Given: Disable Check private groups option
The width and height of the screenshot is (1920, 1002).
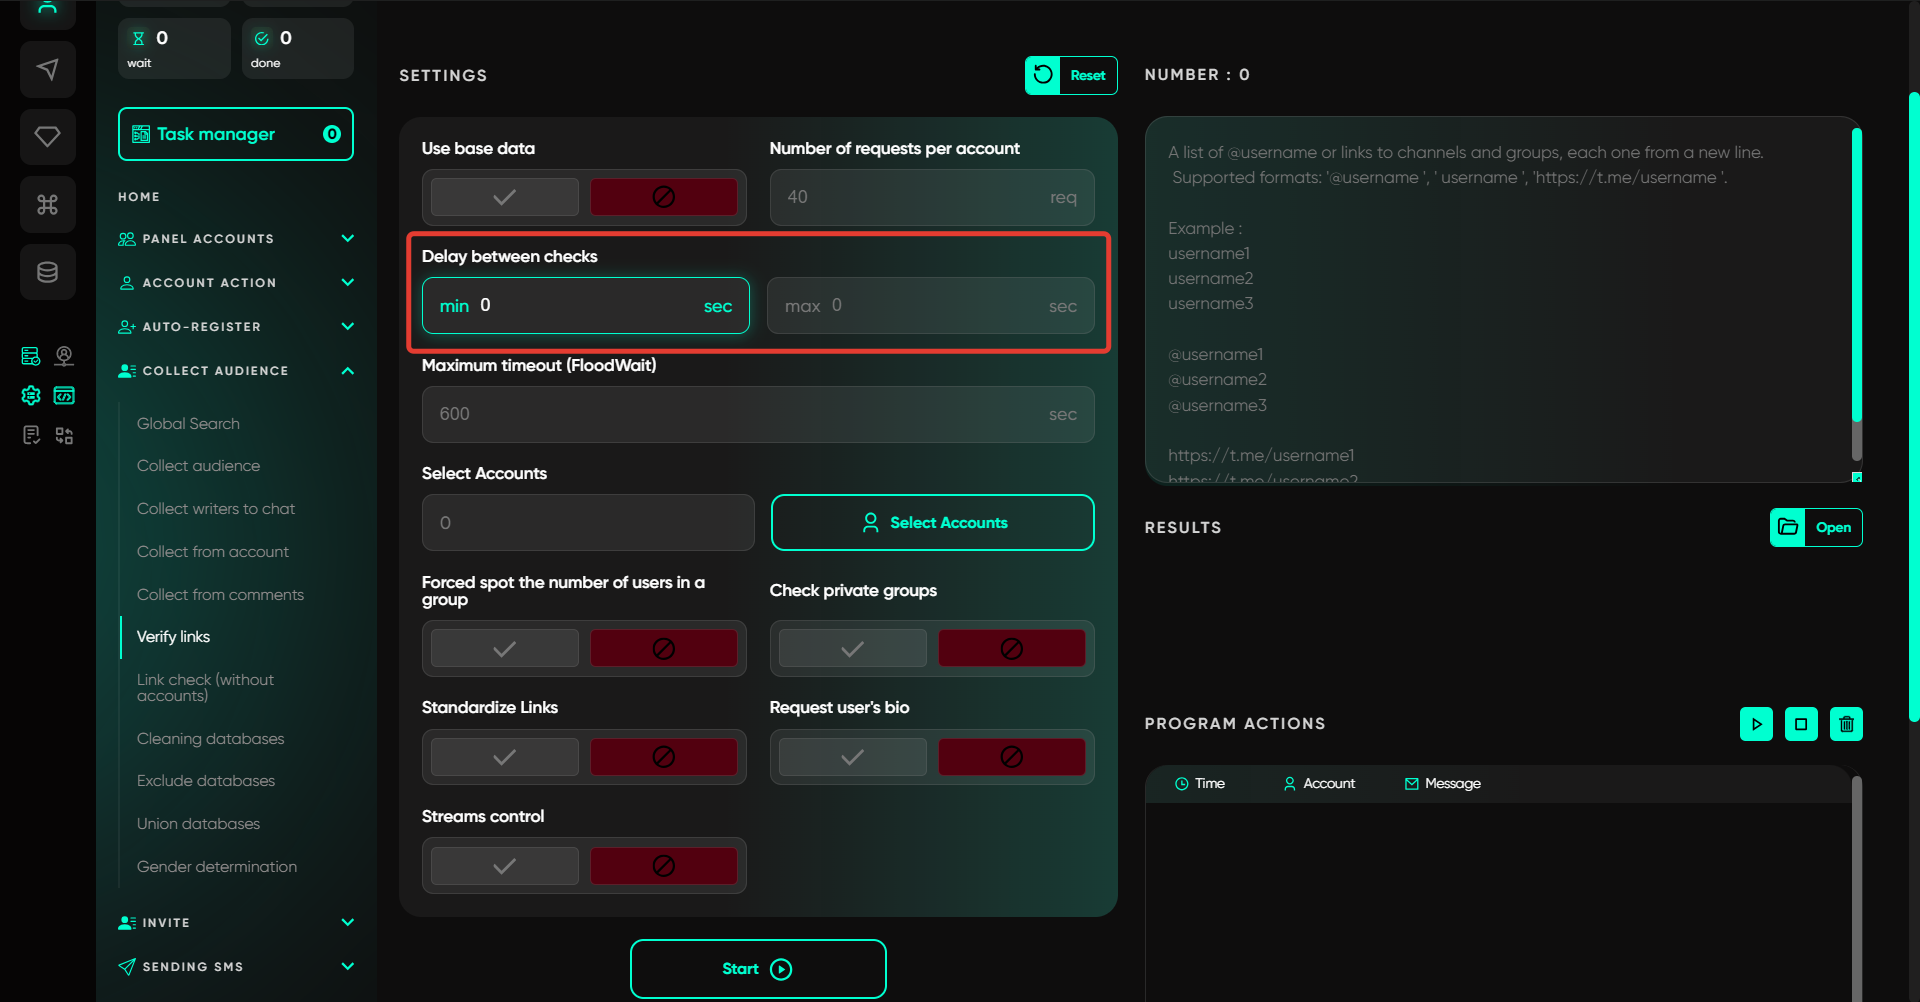Looking at the screenshot, I should click(1011, 649).
